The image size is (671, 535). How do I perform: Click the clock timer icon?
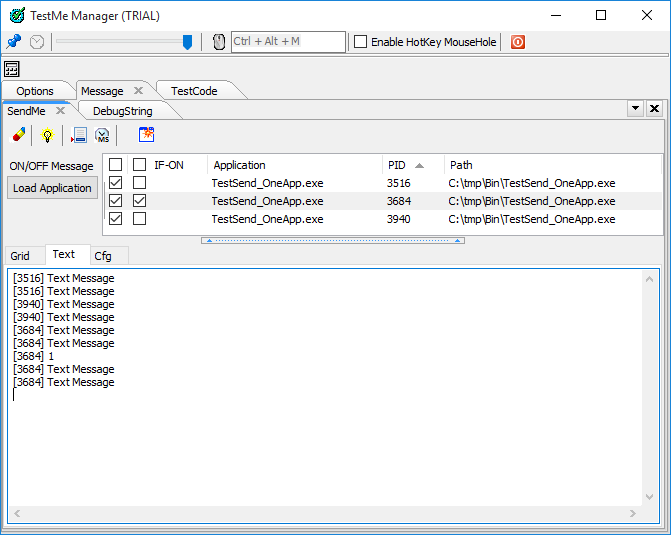point(37,42)
